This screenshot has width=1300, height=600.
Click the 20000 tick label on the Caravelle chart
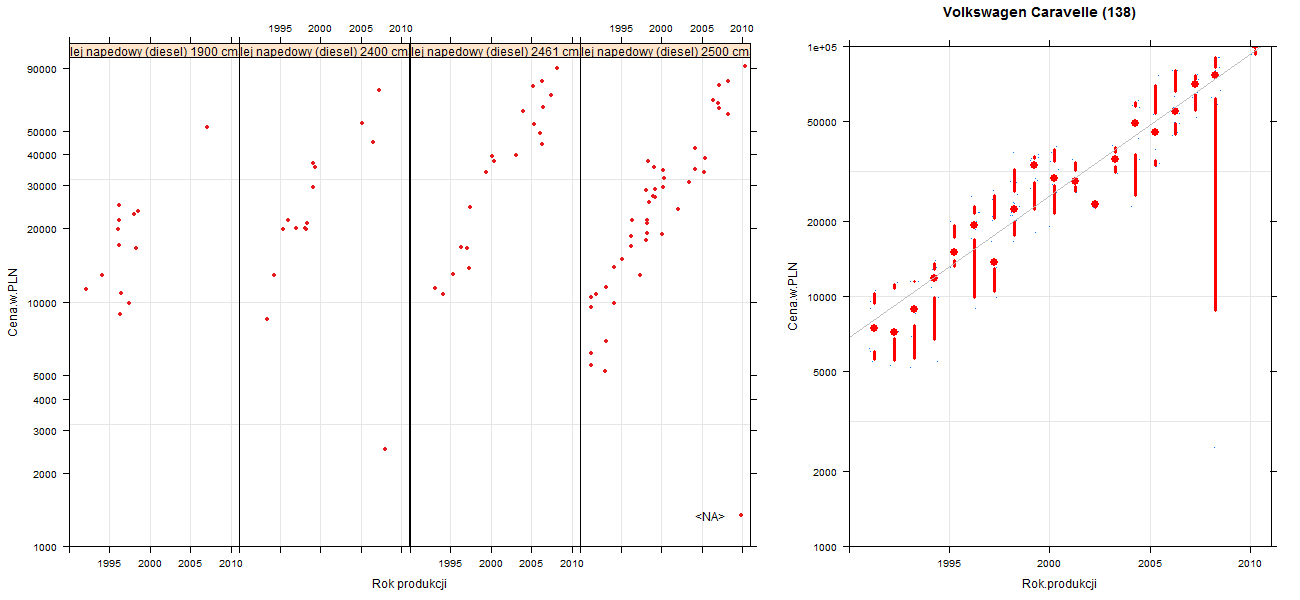pyautogui.click(x=821, y=222)
